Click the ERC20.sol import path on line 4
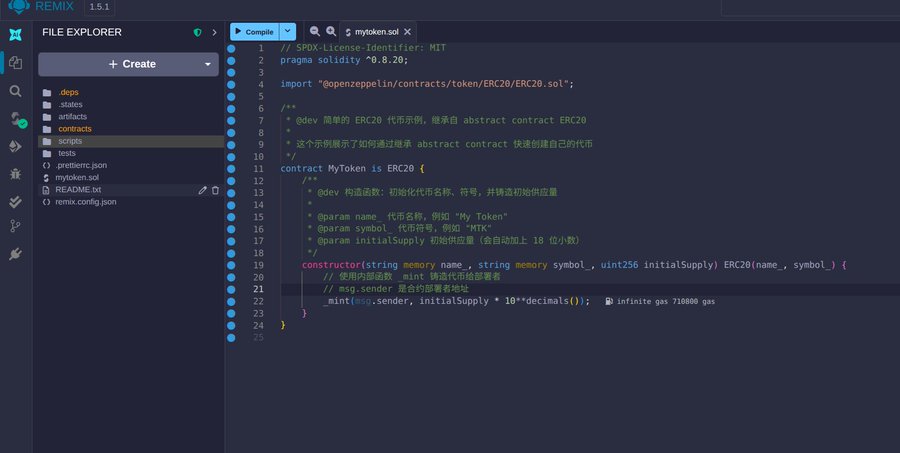This screenshot has height=453, width=900. click(x=443, y=84)
